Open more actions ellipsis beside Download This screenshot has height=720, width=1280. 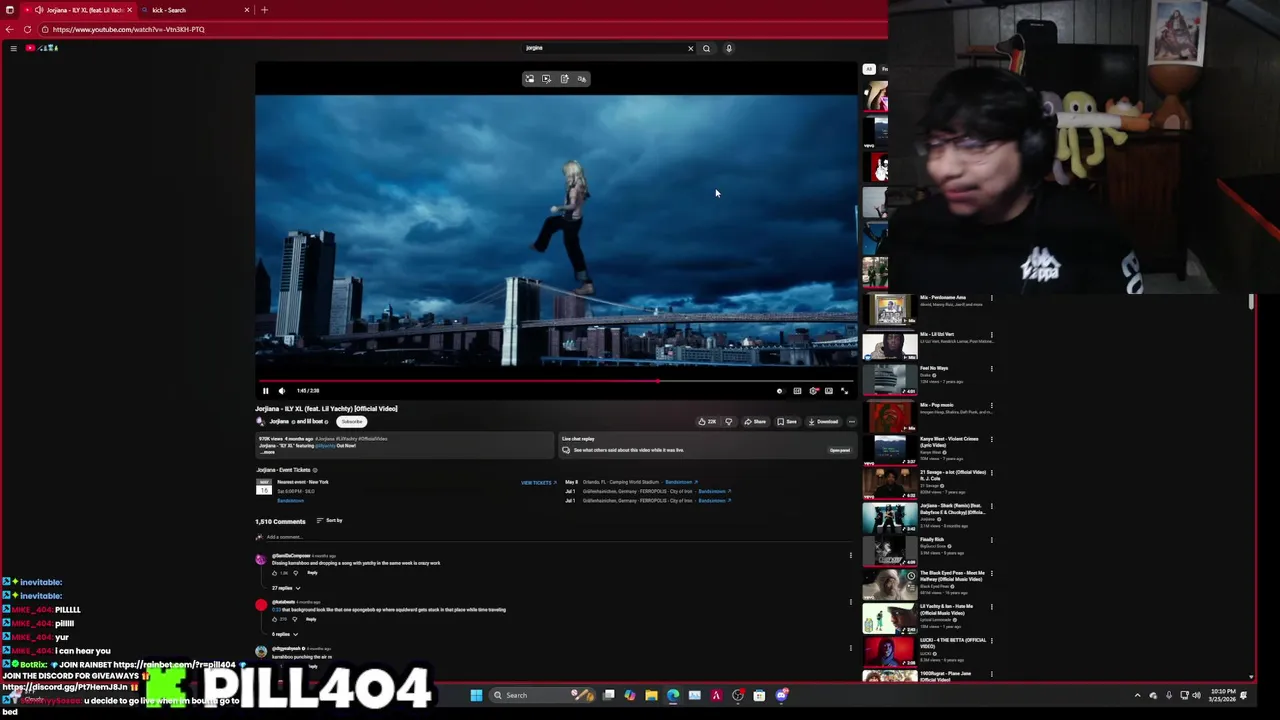(x=851, y=421)
